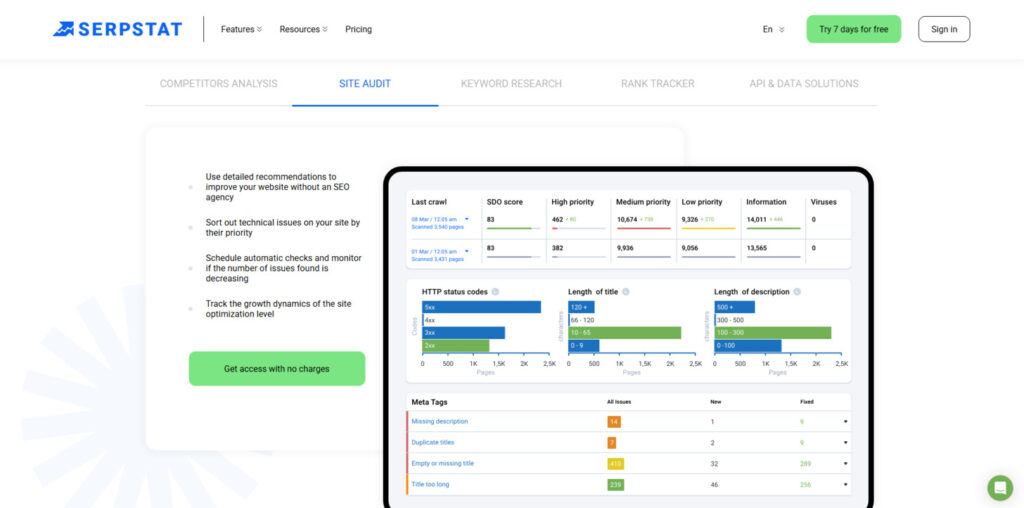Image resolution: width=1024 pixels, height=508 pixels.
Task: Click the Fixed count 256
Action: 805,484
